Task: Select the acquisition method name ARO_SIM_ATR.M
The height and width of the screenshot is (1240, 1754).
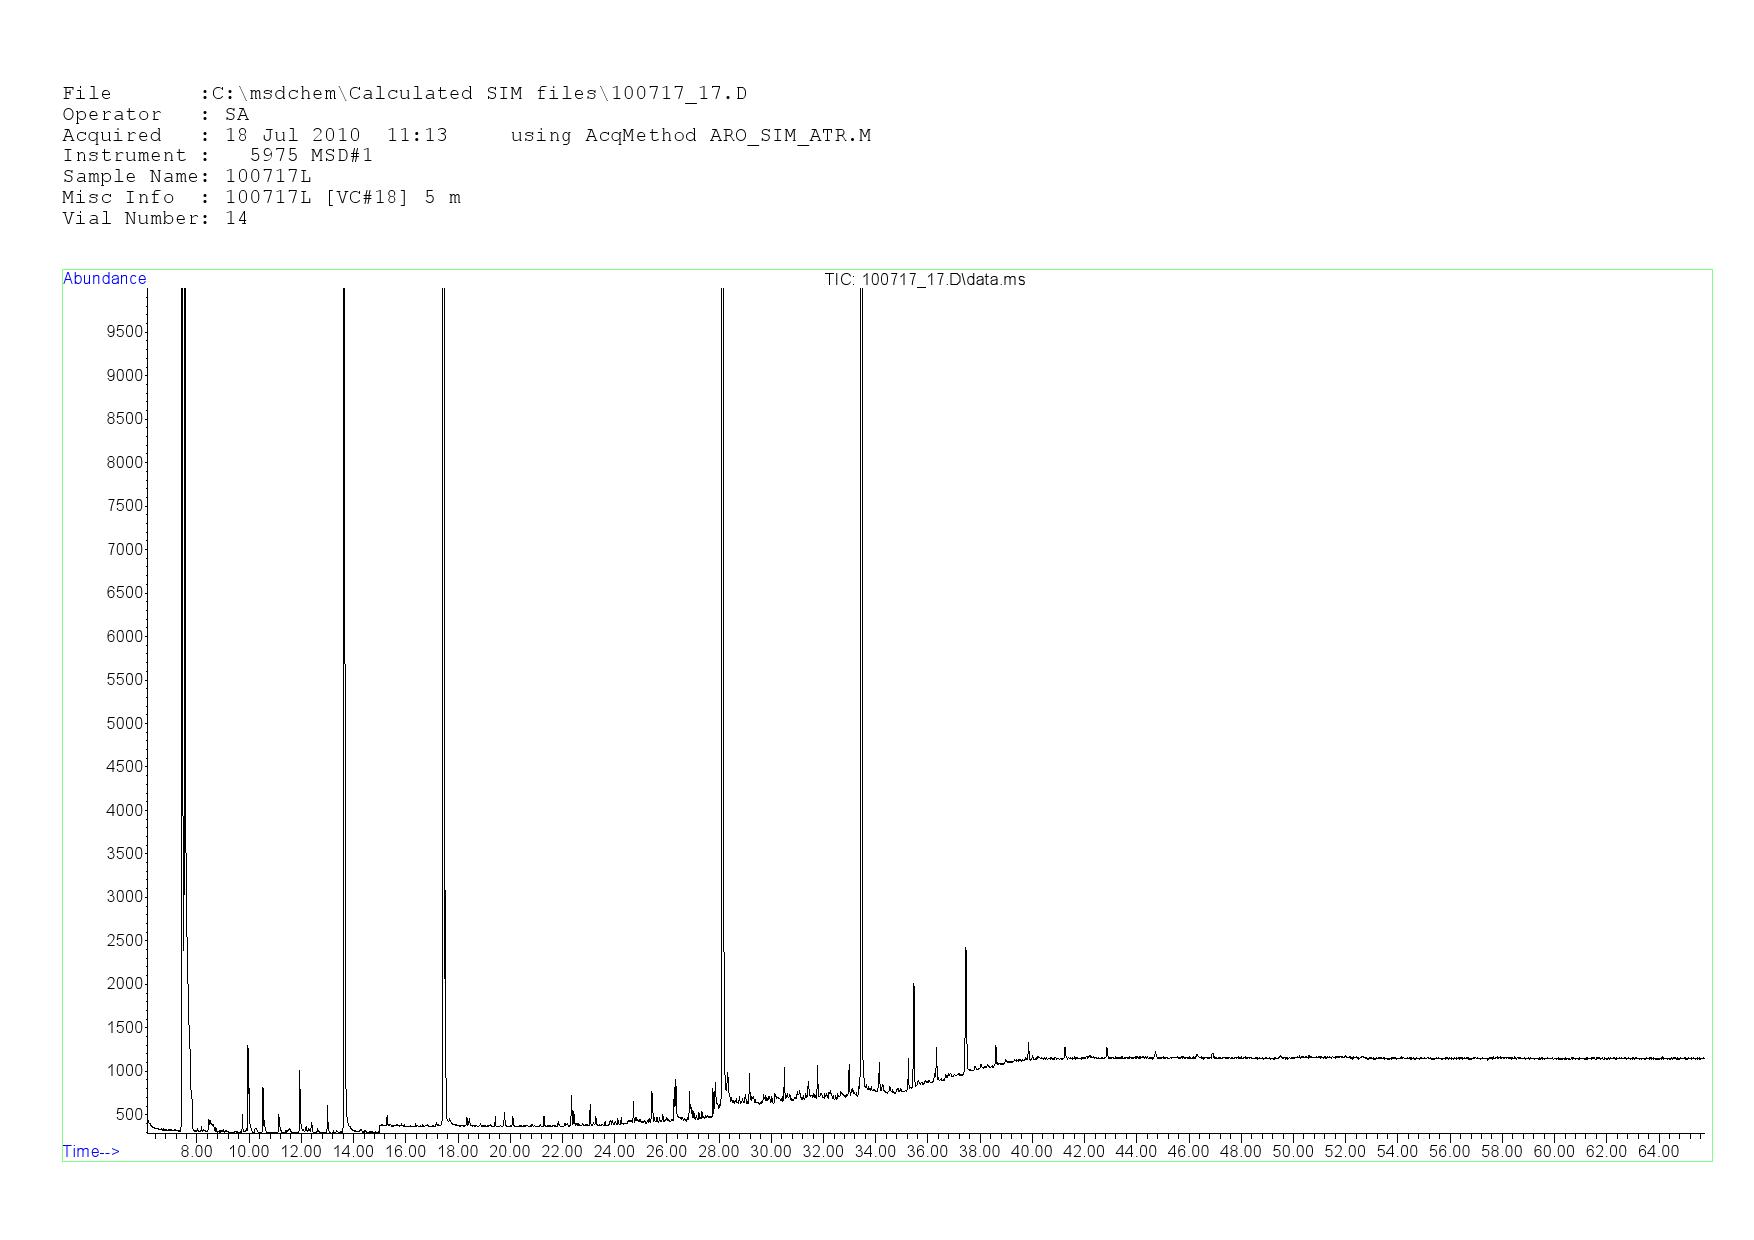Action: click(x=790, y=135)
